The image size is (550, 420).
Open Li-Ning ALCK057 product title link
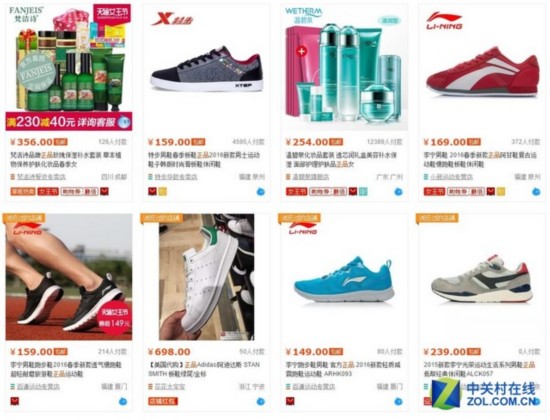coord(479,369)
